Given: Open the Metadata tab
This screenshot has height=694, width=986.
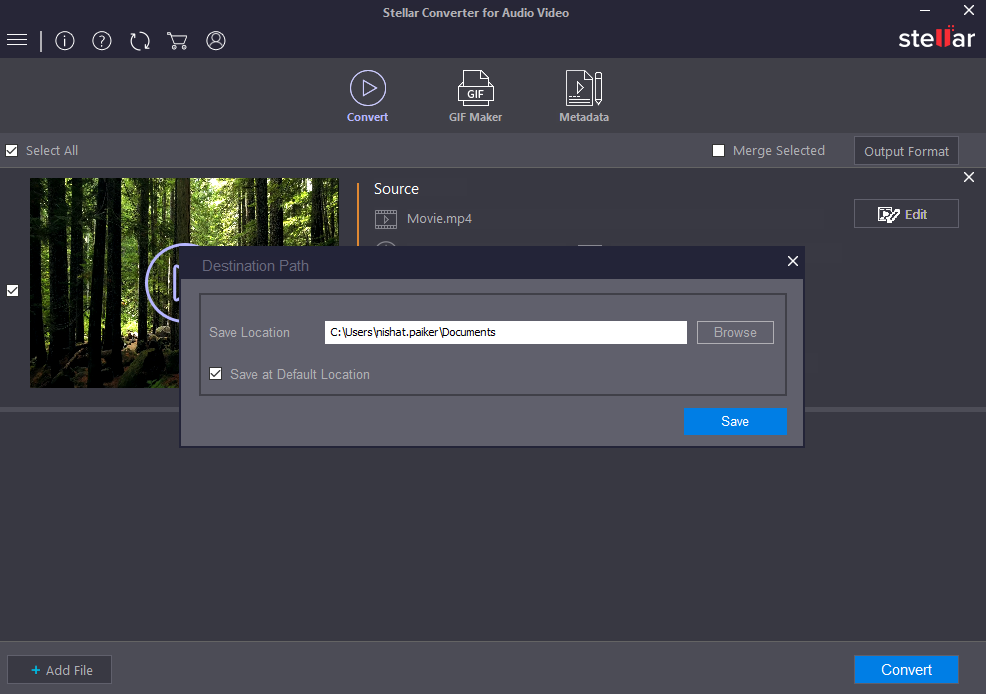Looking at the screenshot, I should click(x=584, y=96).
